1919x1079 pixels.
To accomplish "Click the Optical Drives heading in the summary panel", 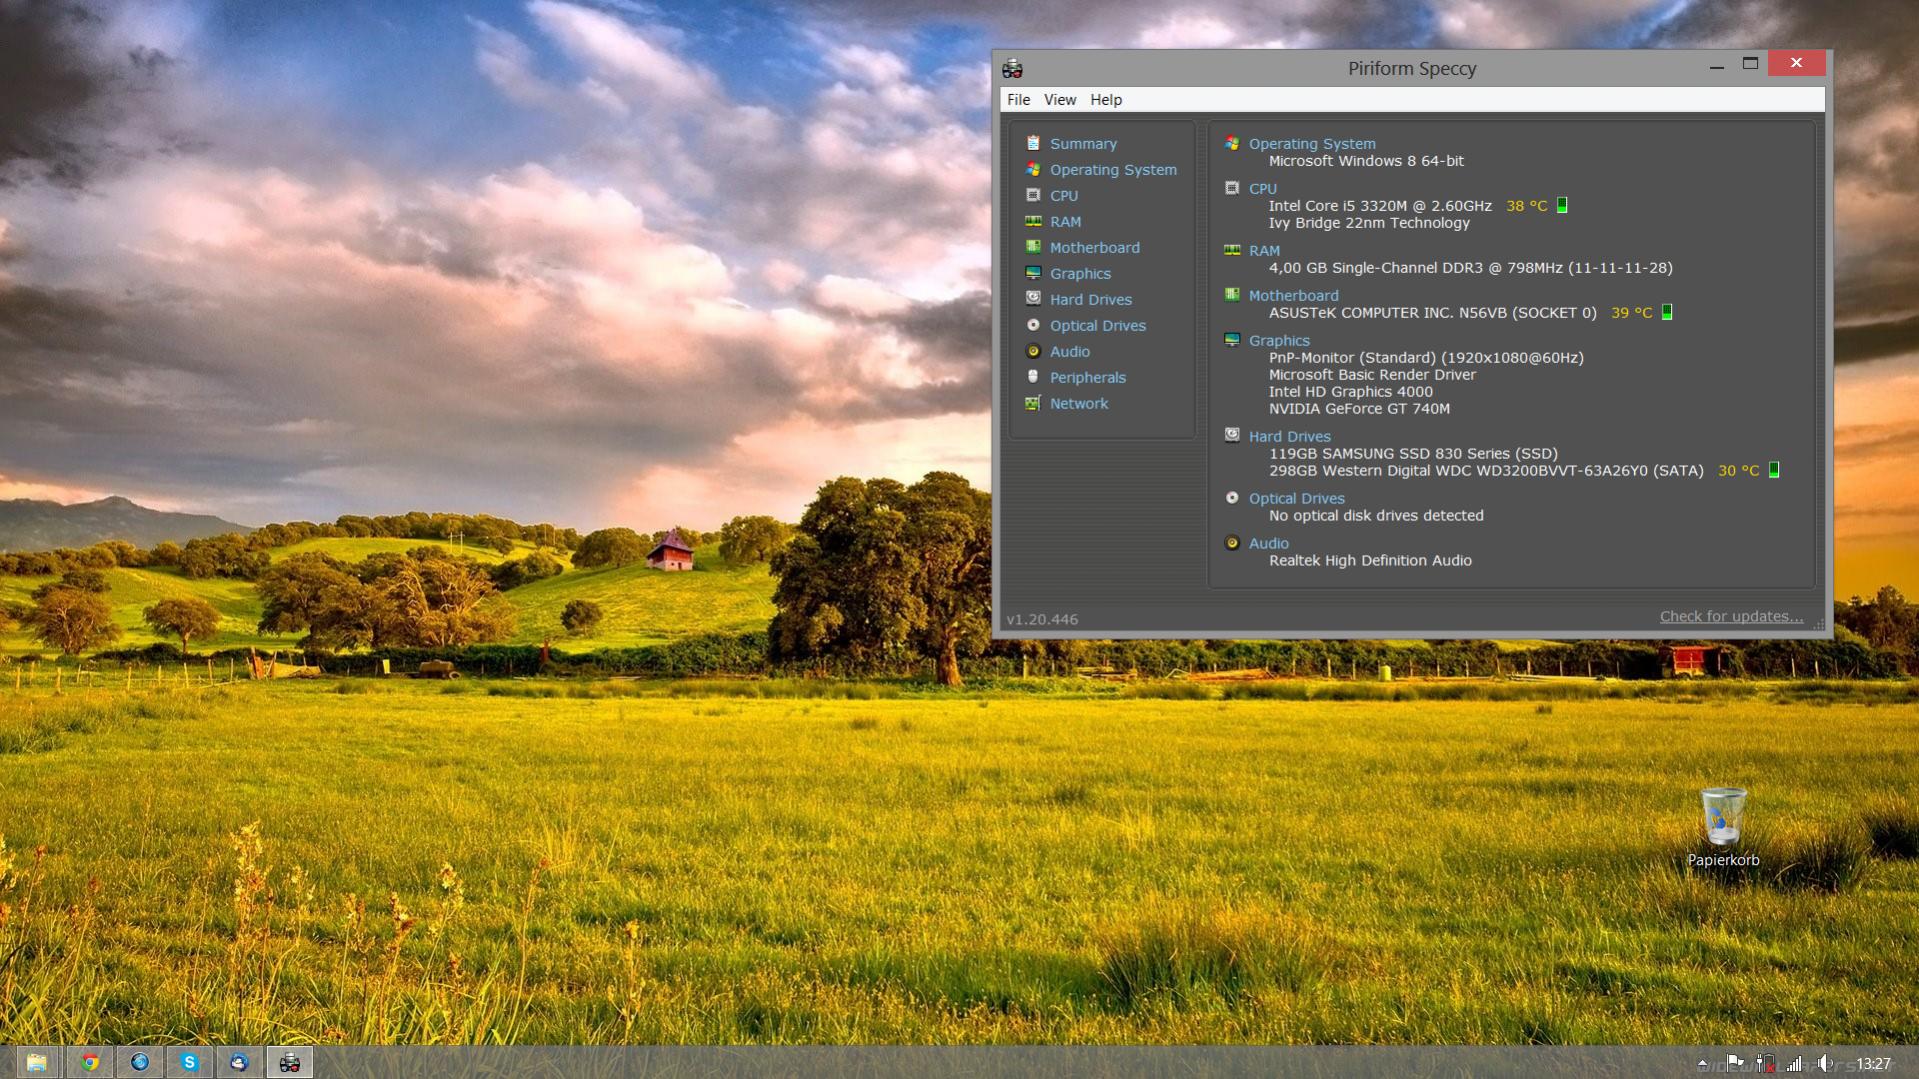I will (1296, 499).
